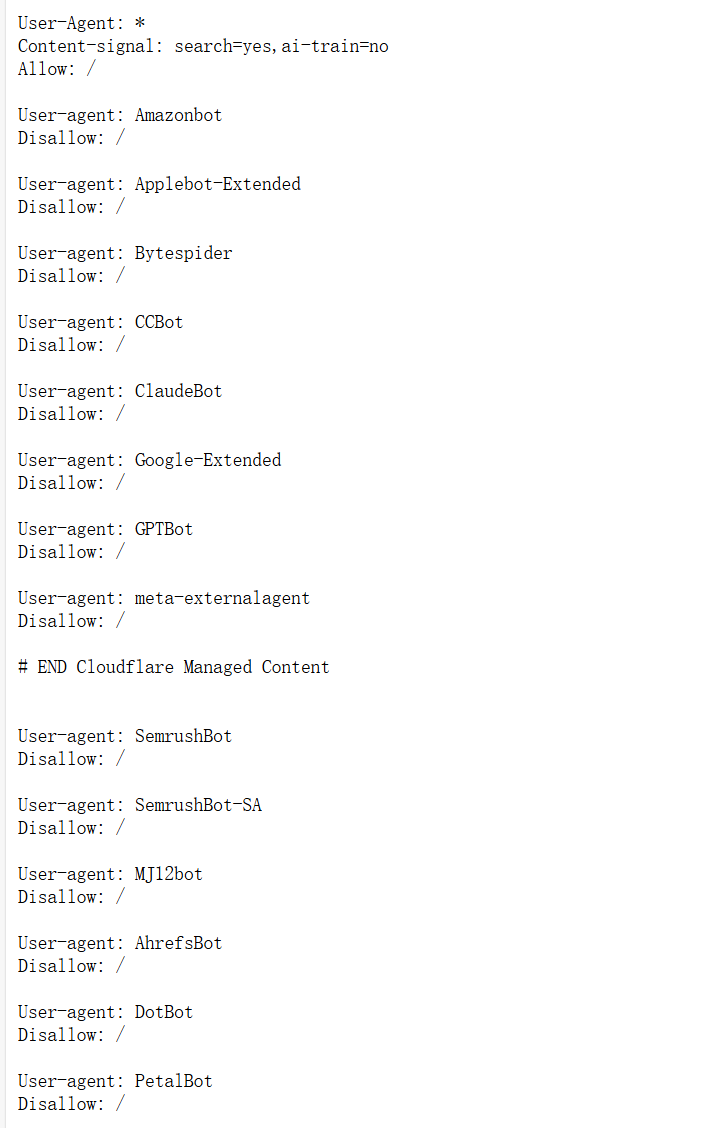Click on the GPTBot entry
The width and height of the screenshot is (723, 1128).
(164, 529)
